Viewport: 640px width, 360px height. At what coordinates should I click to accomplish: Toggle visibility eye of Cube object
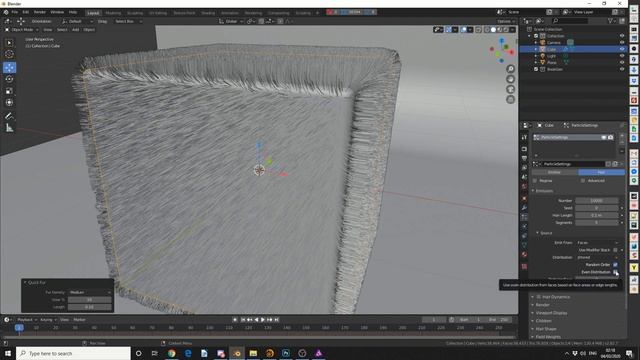point(622,49)
